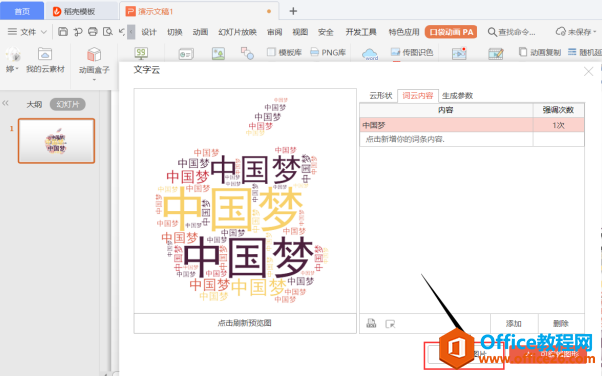Click 查找命令 search box
Viewport: 602px width, 376px height.
[x=511, y=32]
